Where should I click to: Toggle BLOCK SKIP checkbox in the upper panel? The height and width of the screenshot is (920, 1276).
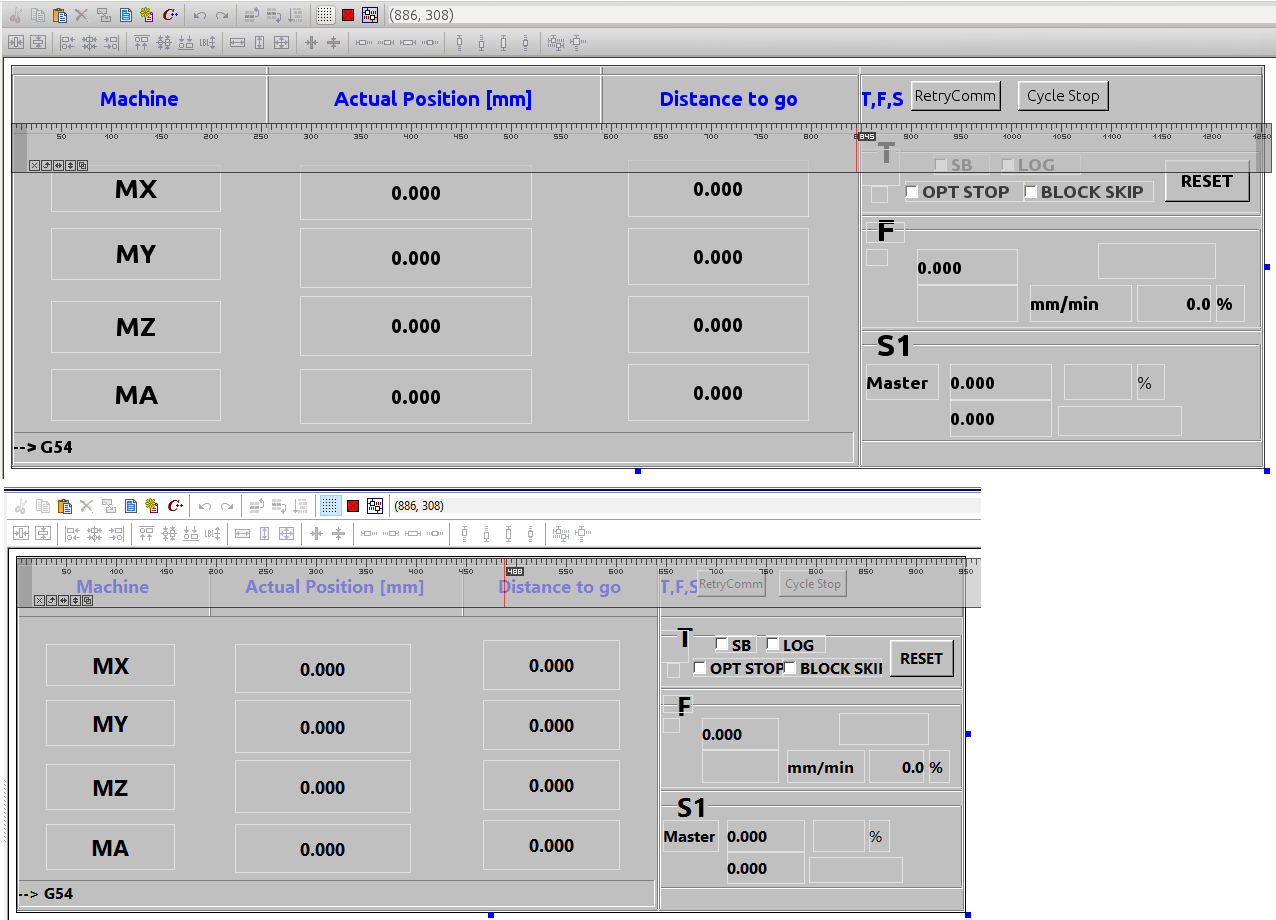[x=1031, y=192]
